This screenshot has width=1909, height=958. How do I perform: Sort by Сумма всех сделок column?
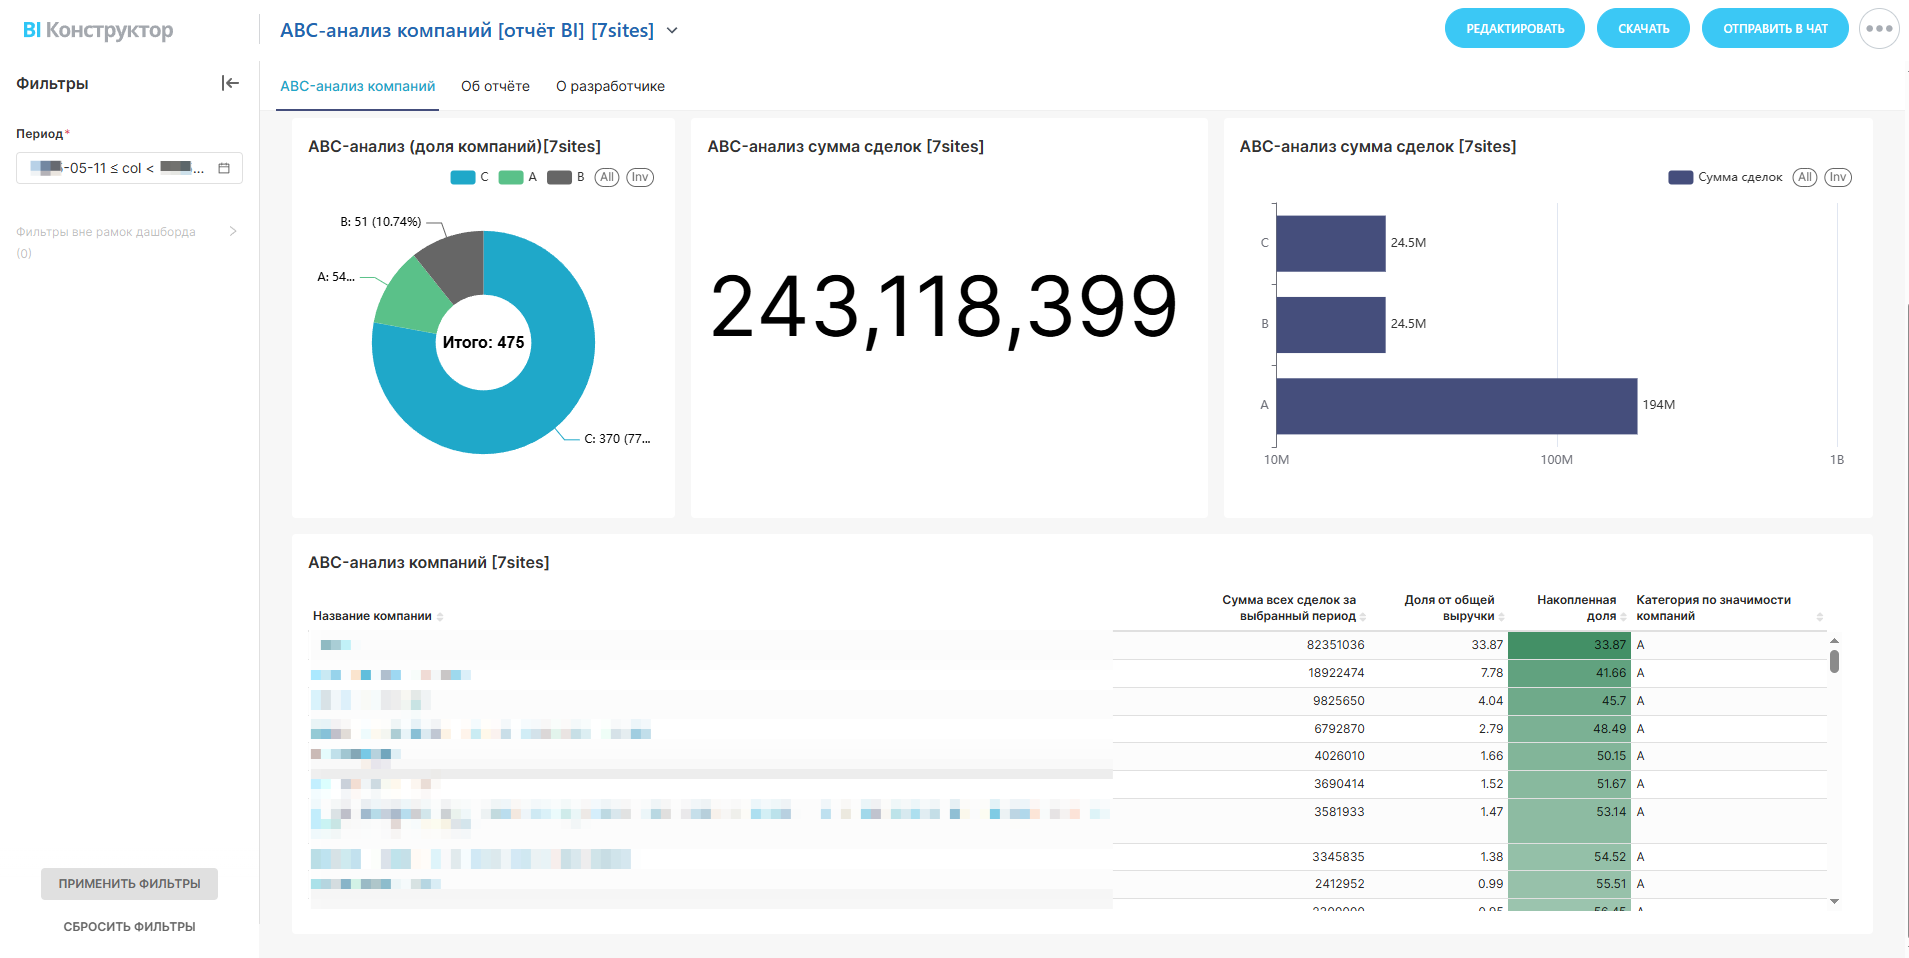(x=1363, y=617)
